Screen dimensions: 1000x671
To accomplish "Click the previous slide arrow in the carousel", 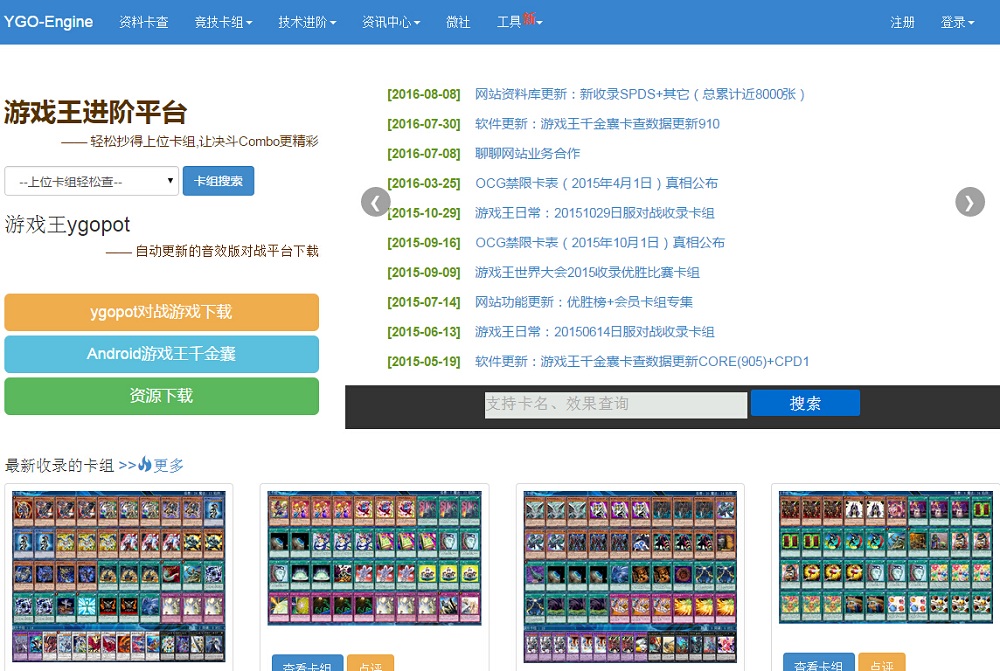I will (376, 202).
